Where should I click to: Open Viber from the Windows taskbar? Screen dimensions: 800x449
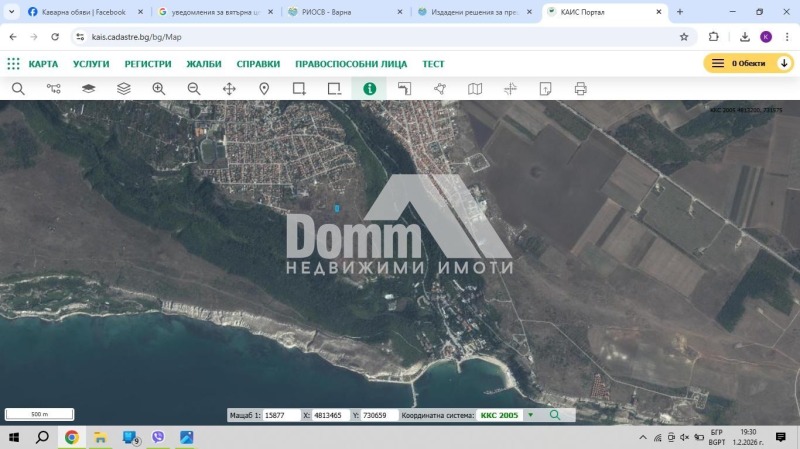coord(158,438)
